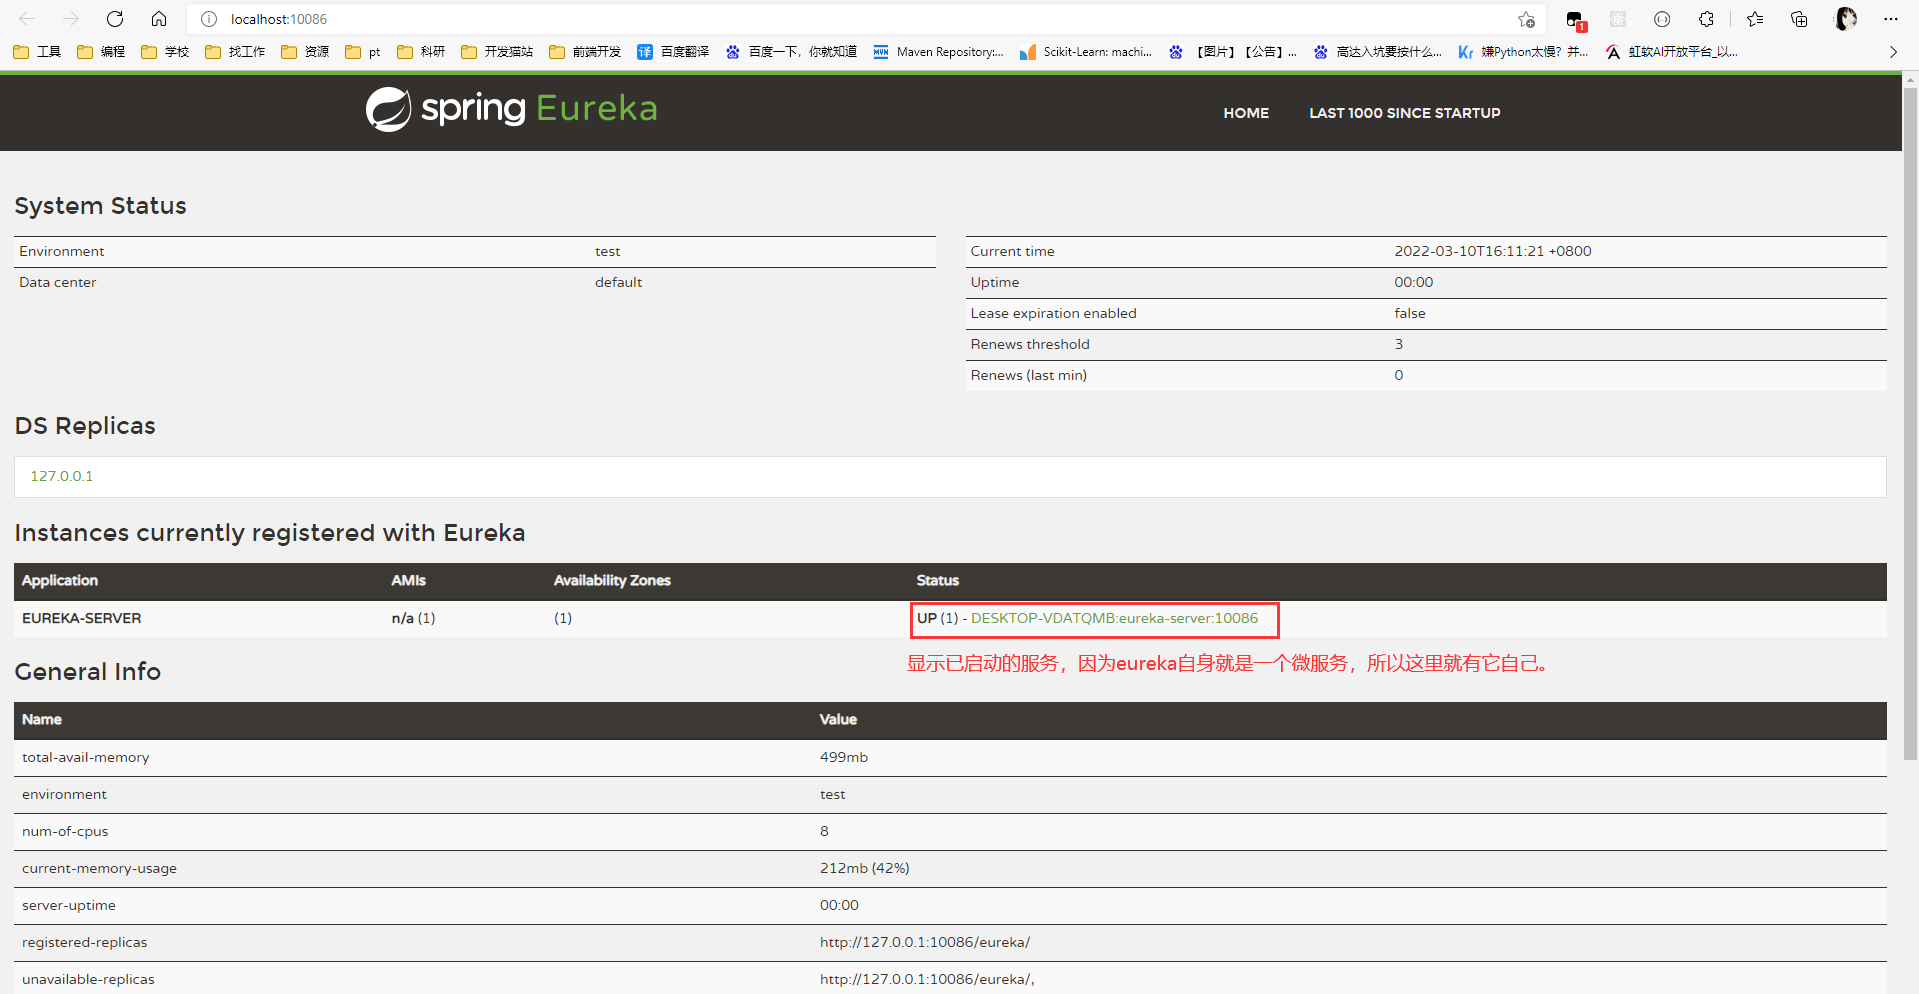Open the 高达入坑要按什么 bookmark
The height and width of the screenshot is (994, 1919).
pos(1377,52)
